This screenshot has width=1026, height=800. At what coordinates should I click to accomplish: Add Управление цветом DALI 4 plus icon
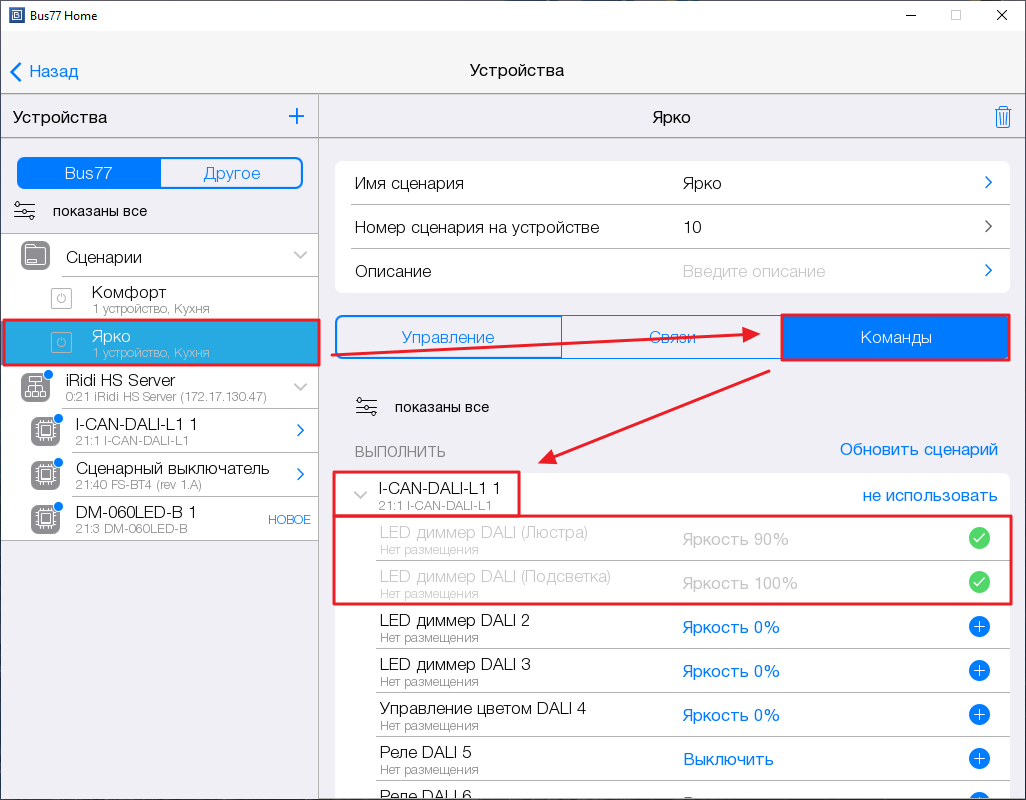point(979,715)
